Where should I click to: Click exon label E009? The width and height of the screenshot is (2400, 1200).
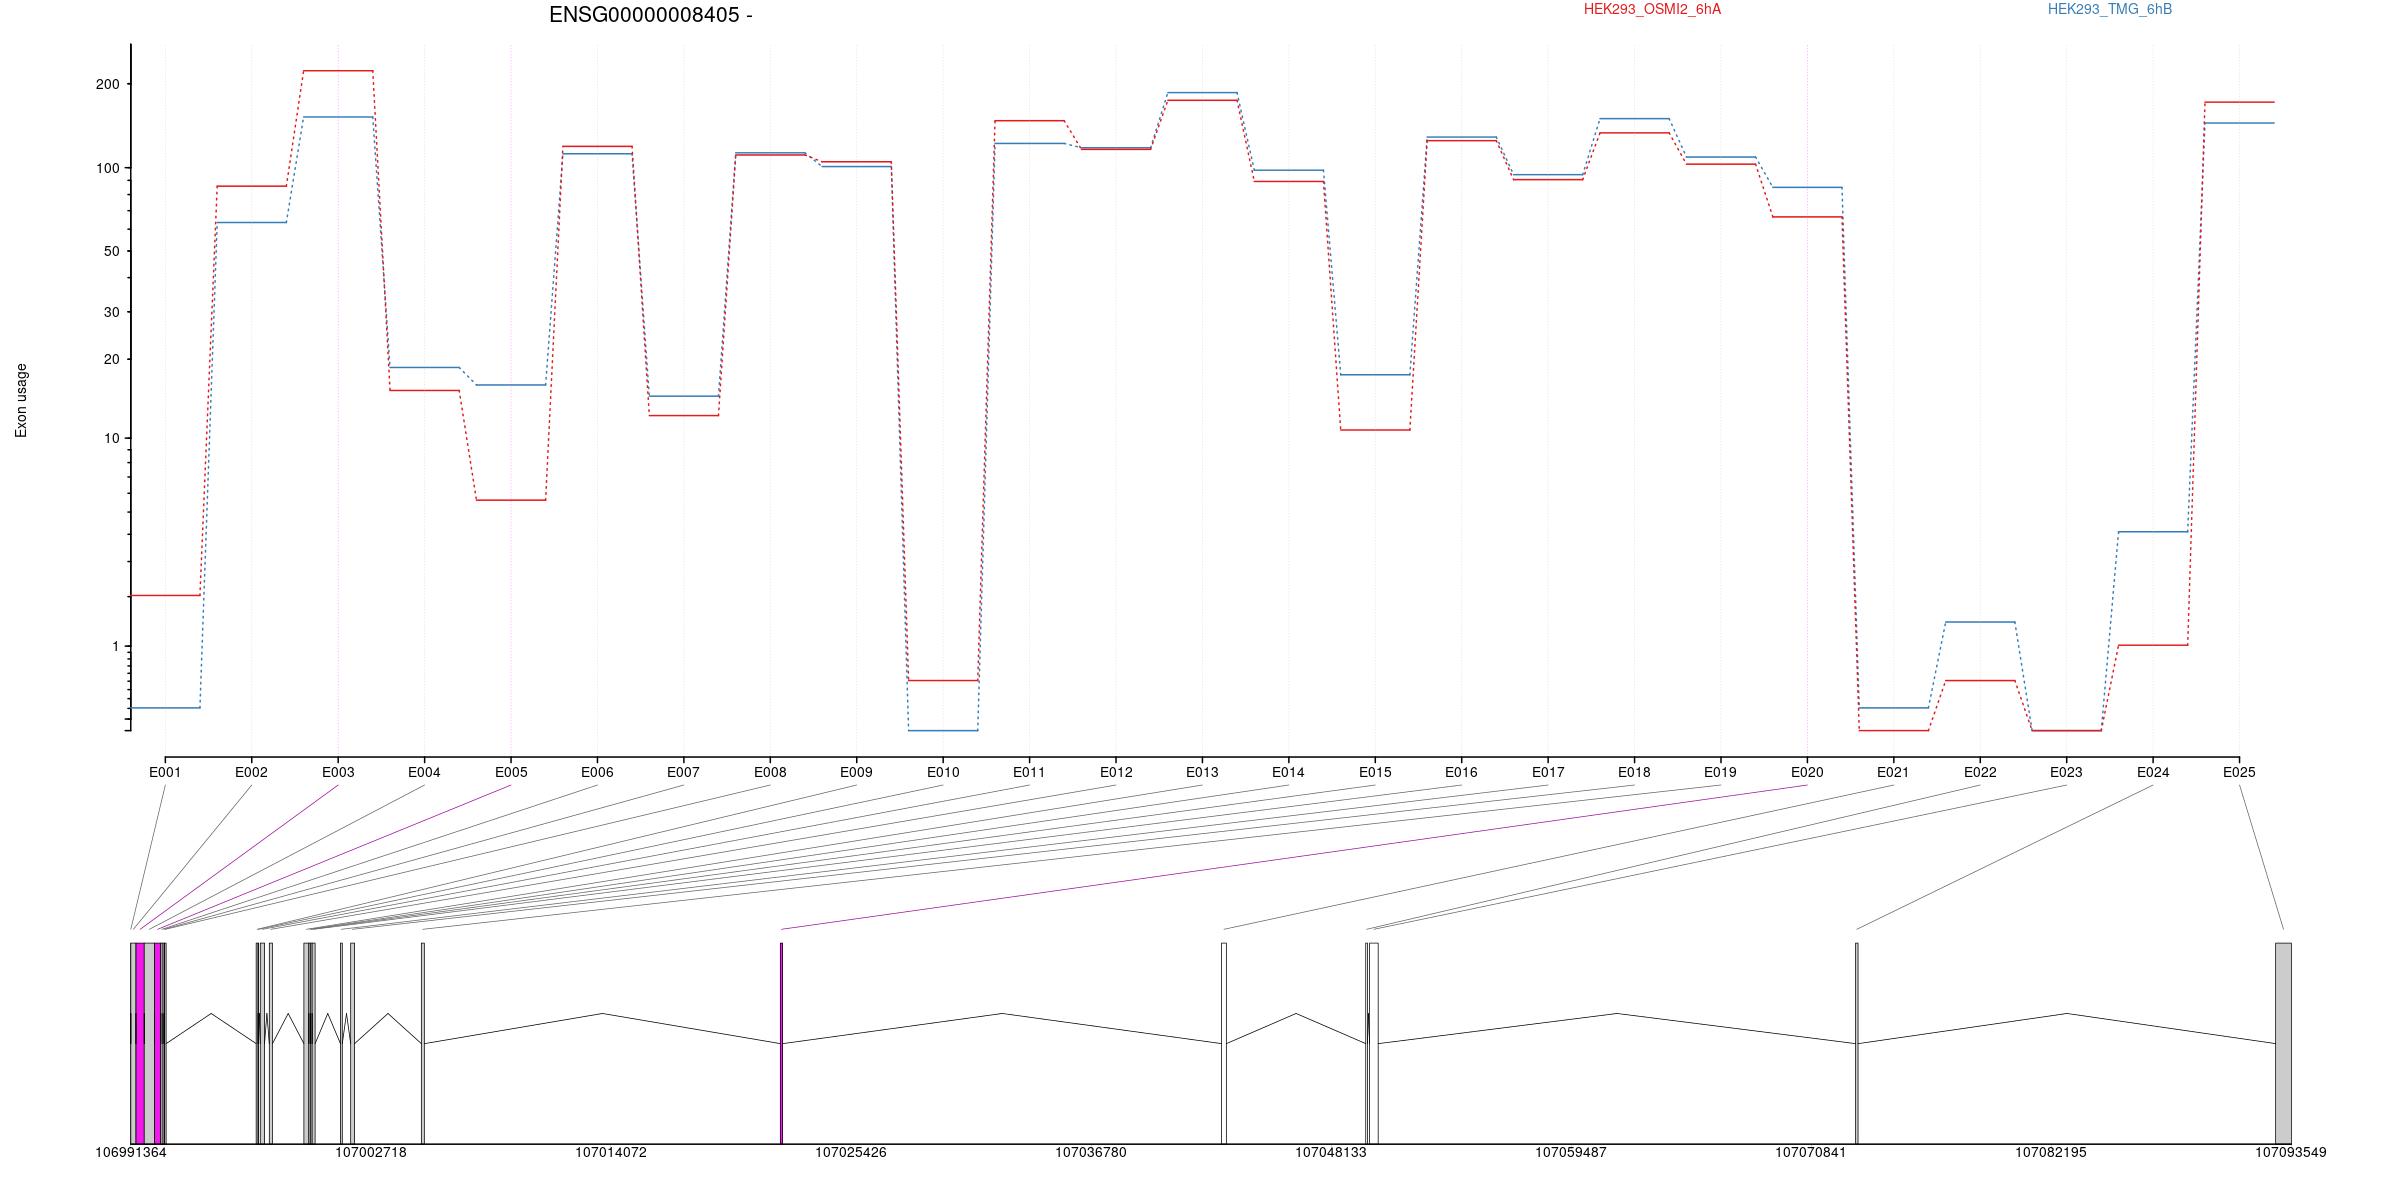pyautogui.click(x=856, y=772)
